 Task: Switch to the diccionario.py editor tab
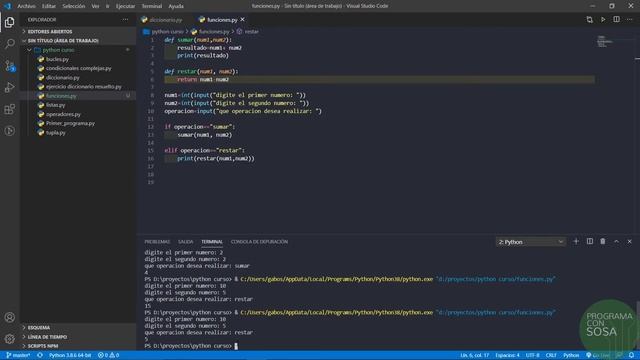point(166,20)
